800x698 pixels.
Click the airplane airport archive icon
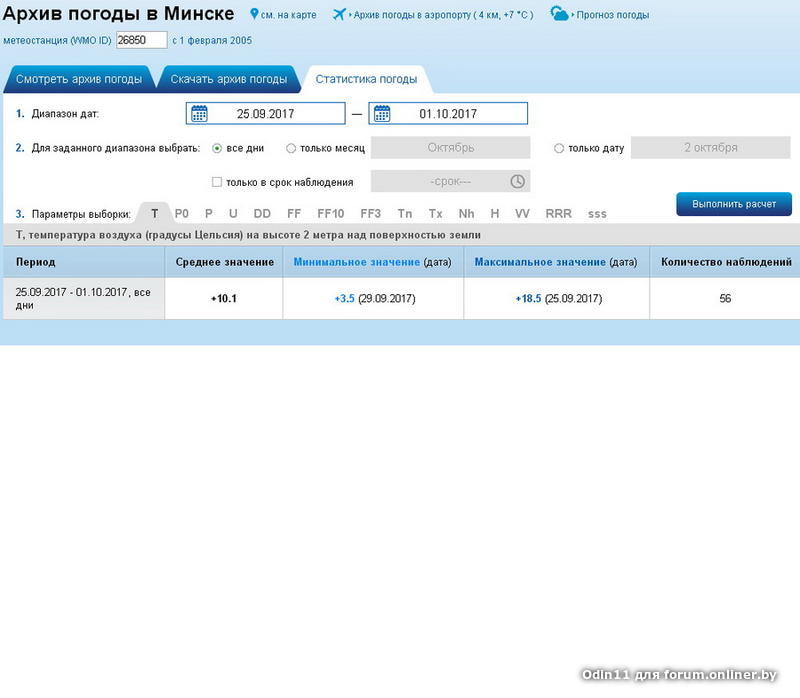click(340, 14)
